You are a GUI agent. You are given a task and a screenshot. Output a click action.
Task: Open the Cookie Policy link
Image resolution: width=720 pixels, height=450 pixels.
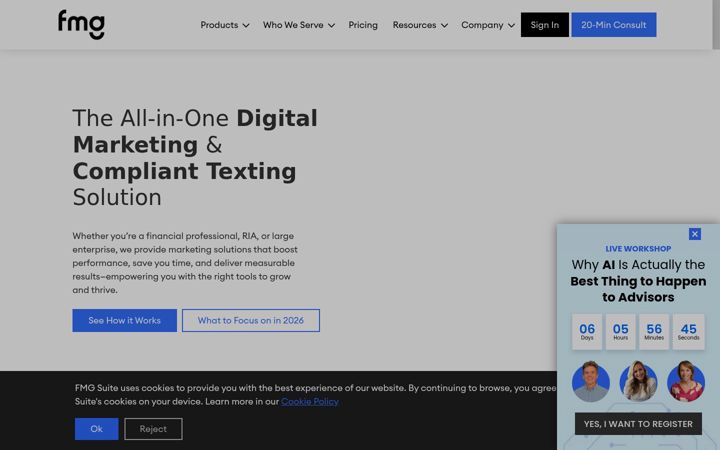[x=309, y=401]
